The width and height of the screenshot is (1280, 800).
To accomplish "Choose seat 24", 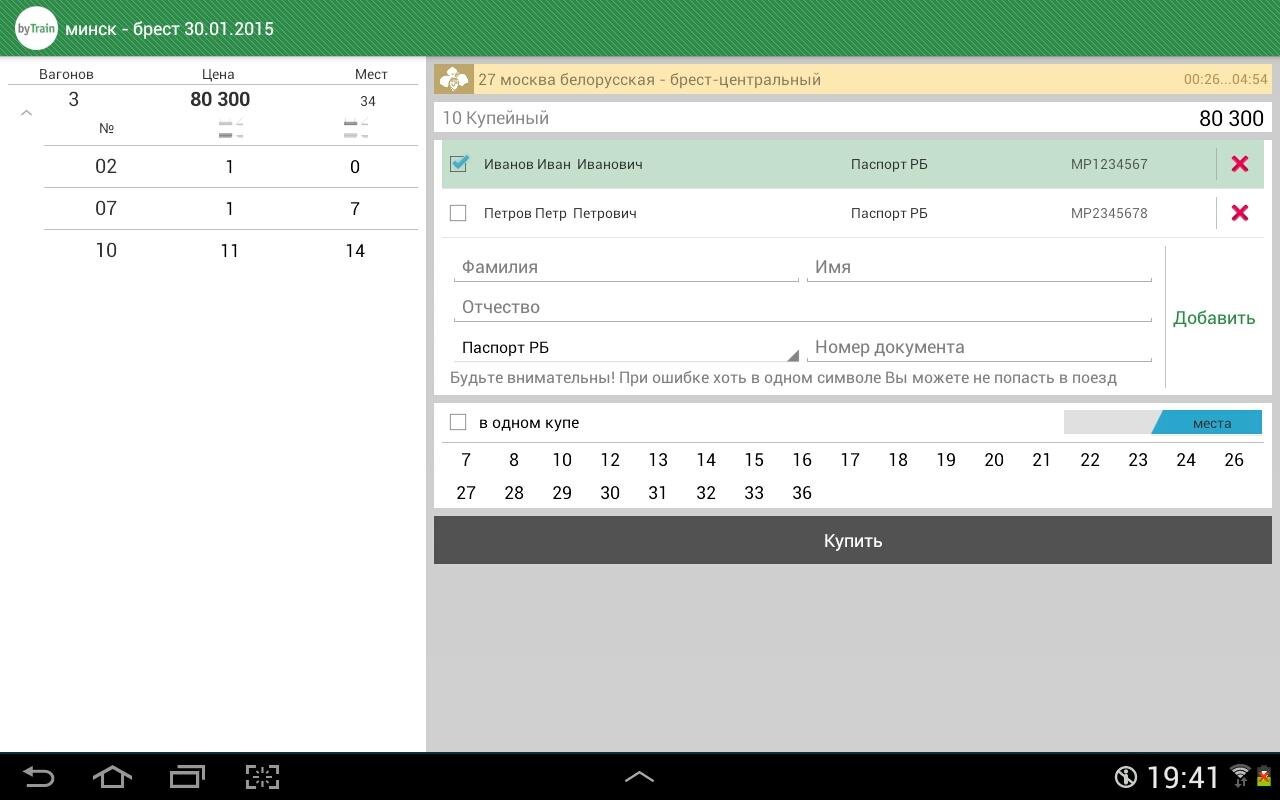I will click(1186, 460).
